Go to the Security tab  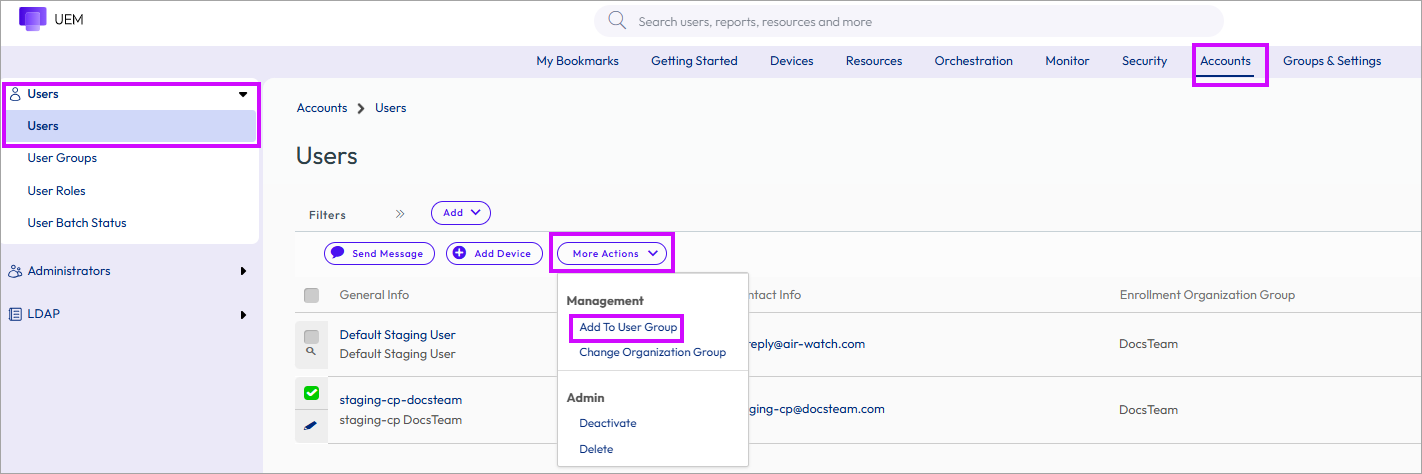[1144, 61]
